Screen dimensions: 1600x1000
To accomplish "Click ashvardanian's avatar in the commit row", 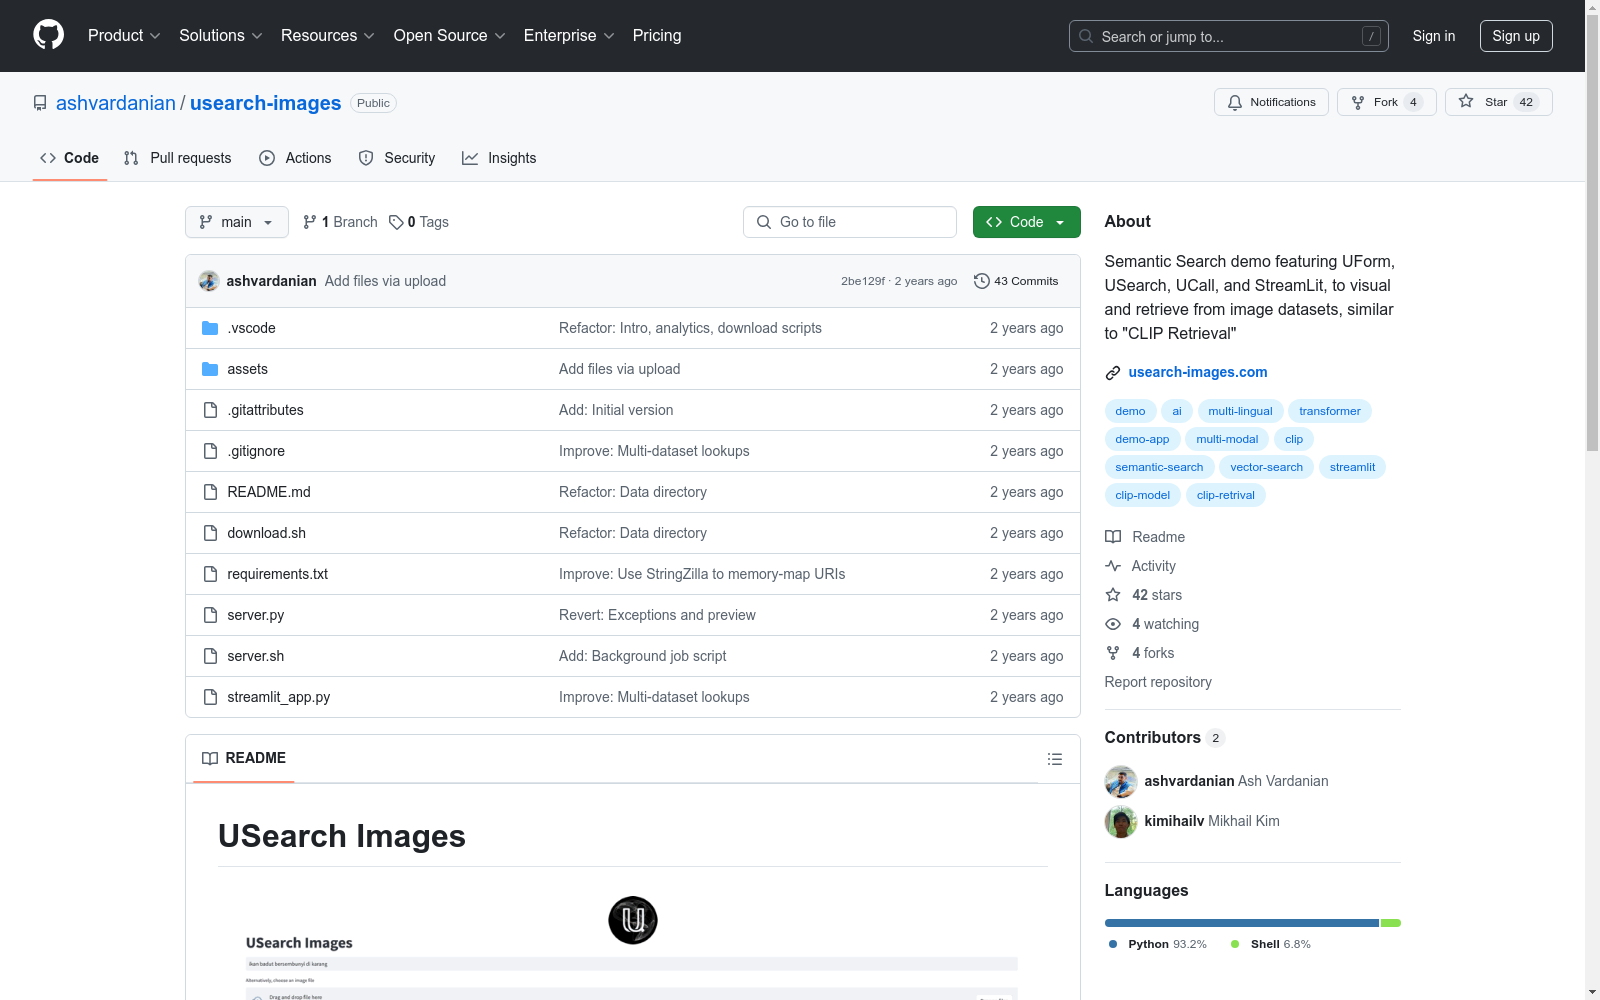I will coord(209,281).
